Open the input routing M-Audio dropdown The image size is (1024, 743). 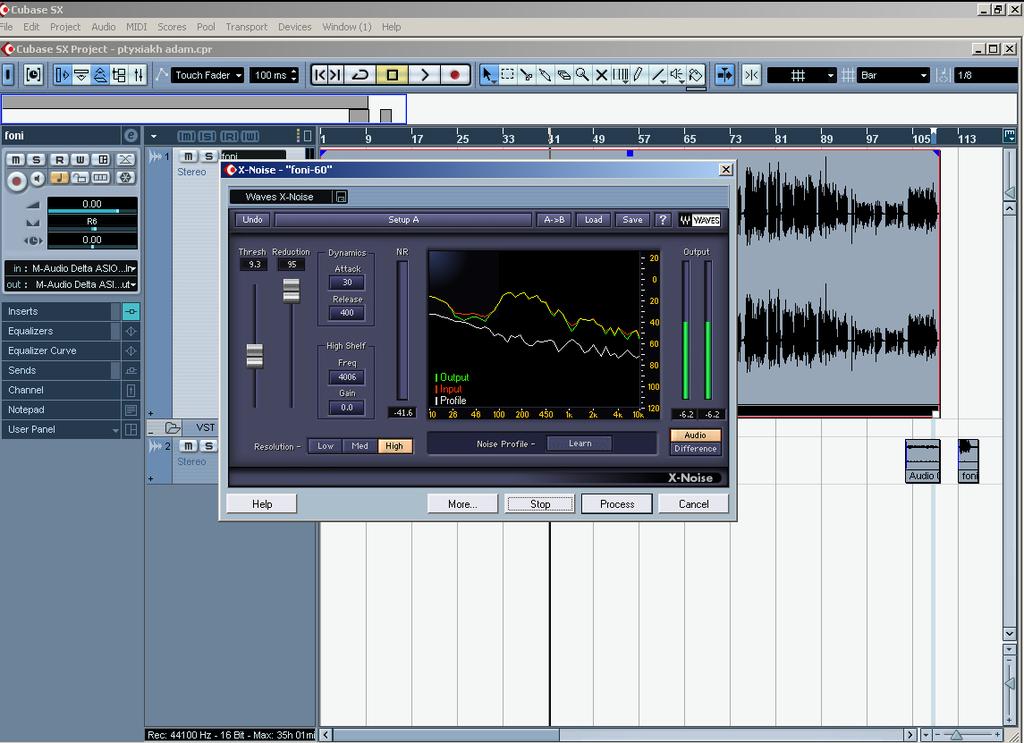[72, 268]
